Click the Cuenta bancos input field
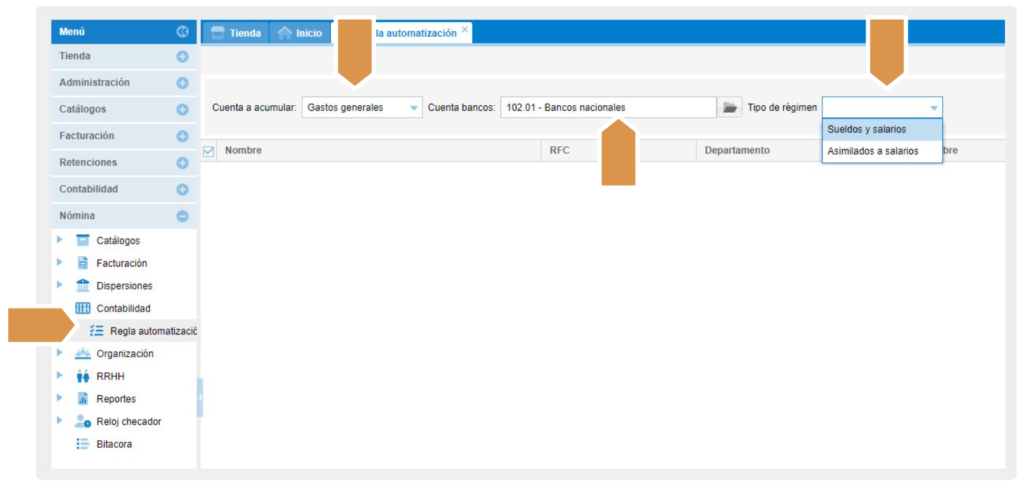The image size is (1024, 489). coord(608,107)
